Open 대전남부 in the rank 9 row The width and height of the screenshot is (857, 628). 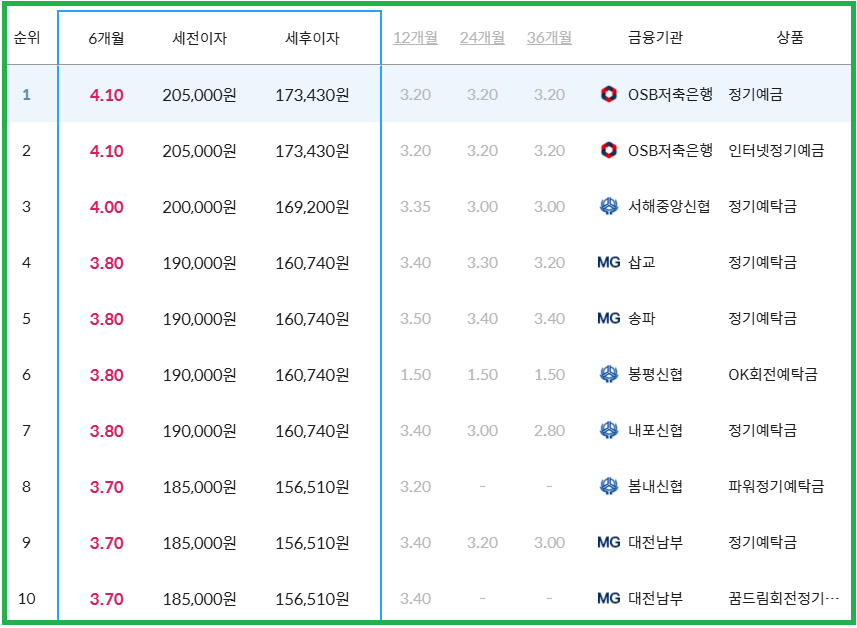tap(655, 542)
